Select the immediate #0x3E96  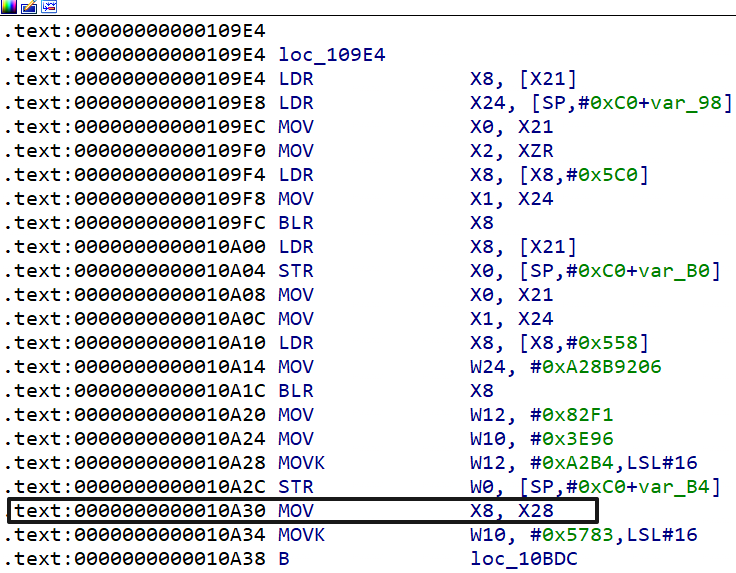(x=572, y=439)
